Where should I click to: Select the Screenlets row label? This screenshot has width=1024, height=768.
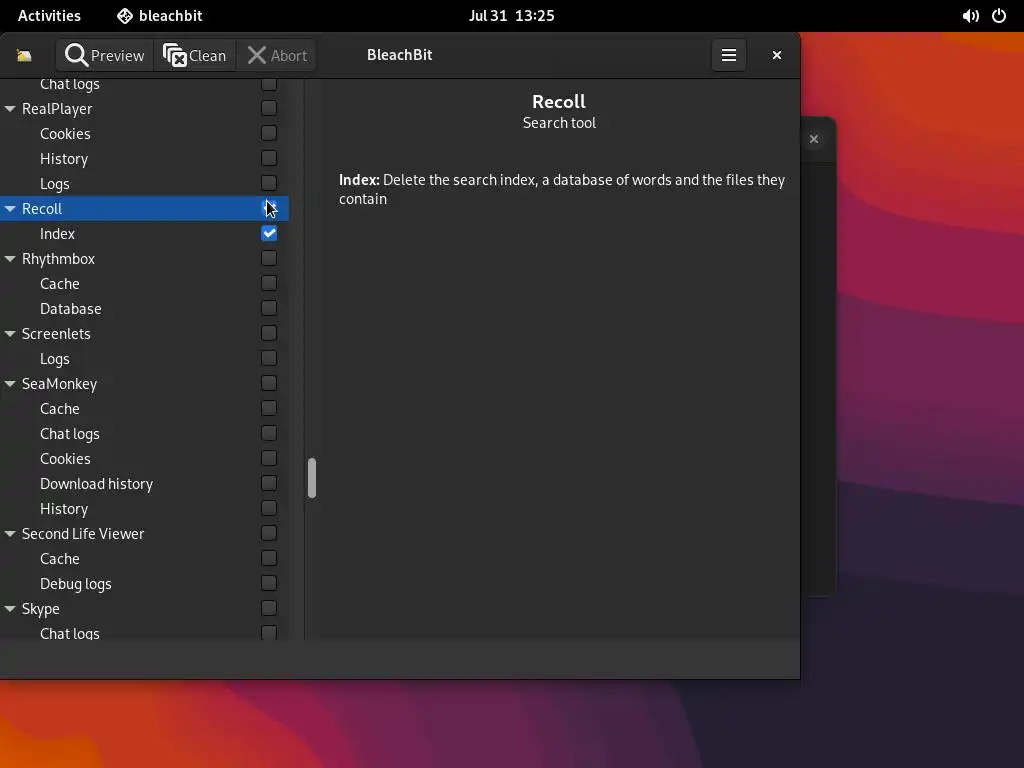(56, 334)
